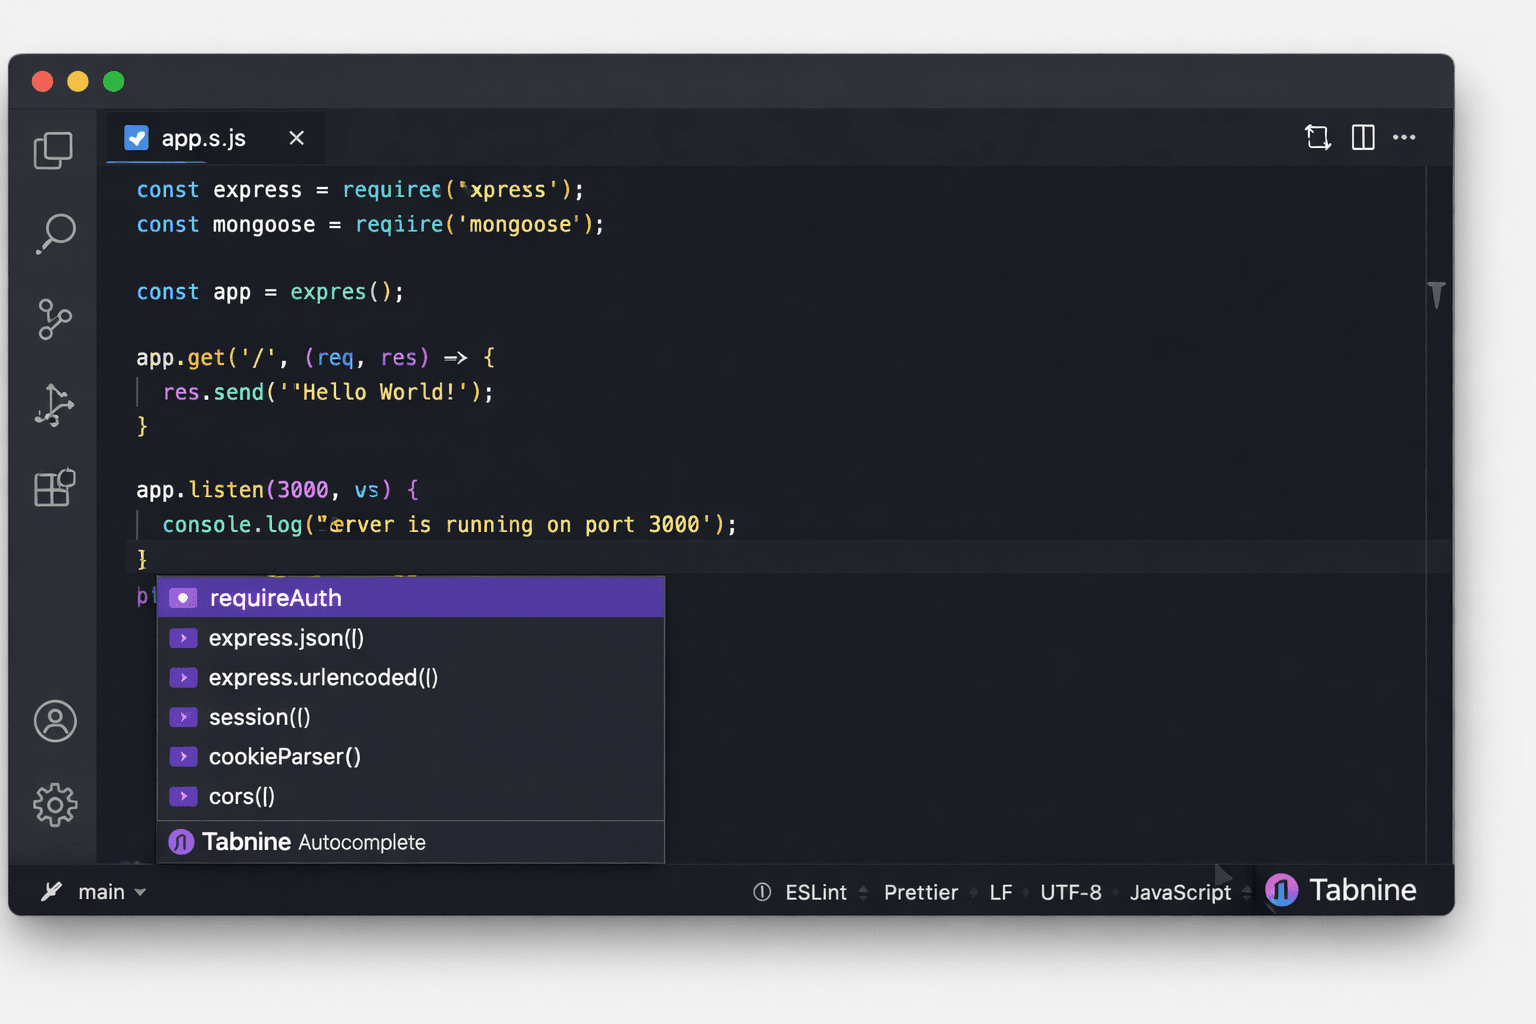1536x1024 pixels.
Task: Click the requireAuth suggestion type icon
Action: point(183,598)
